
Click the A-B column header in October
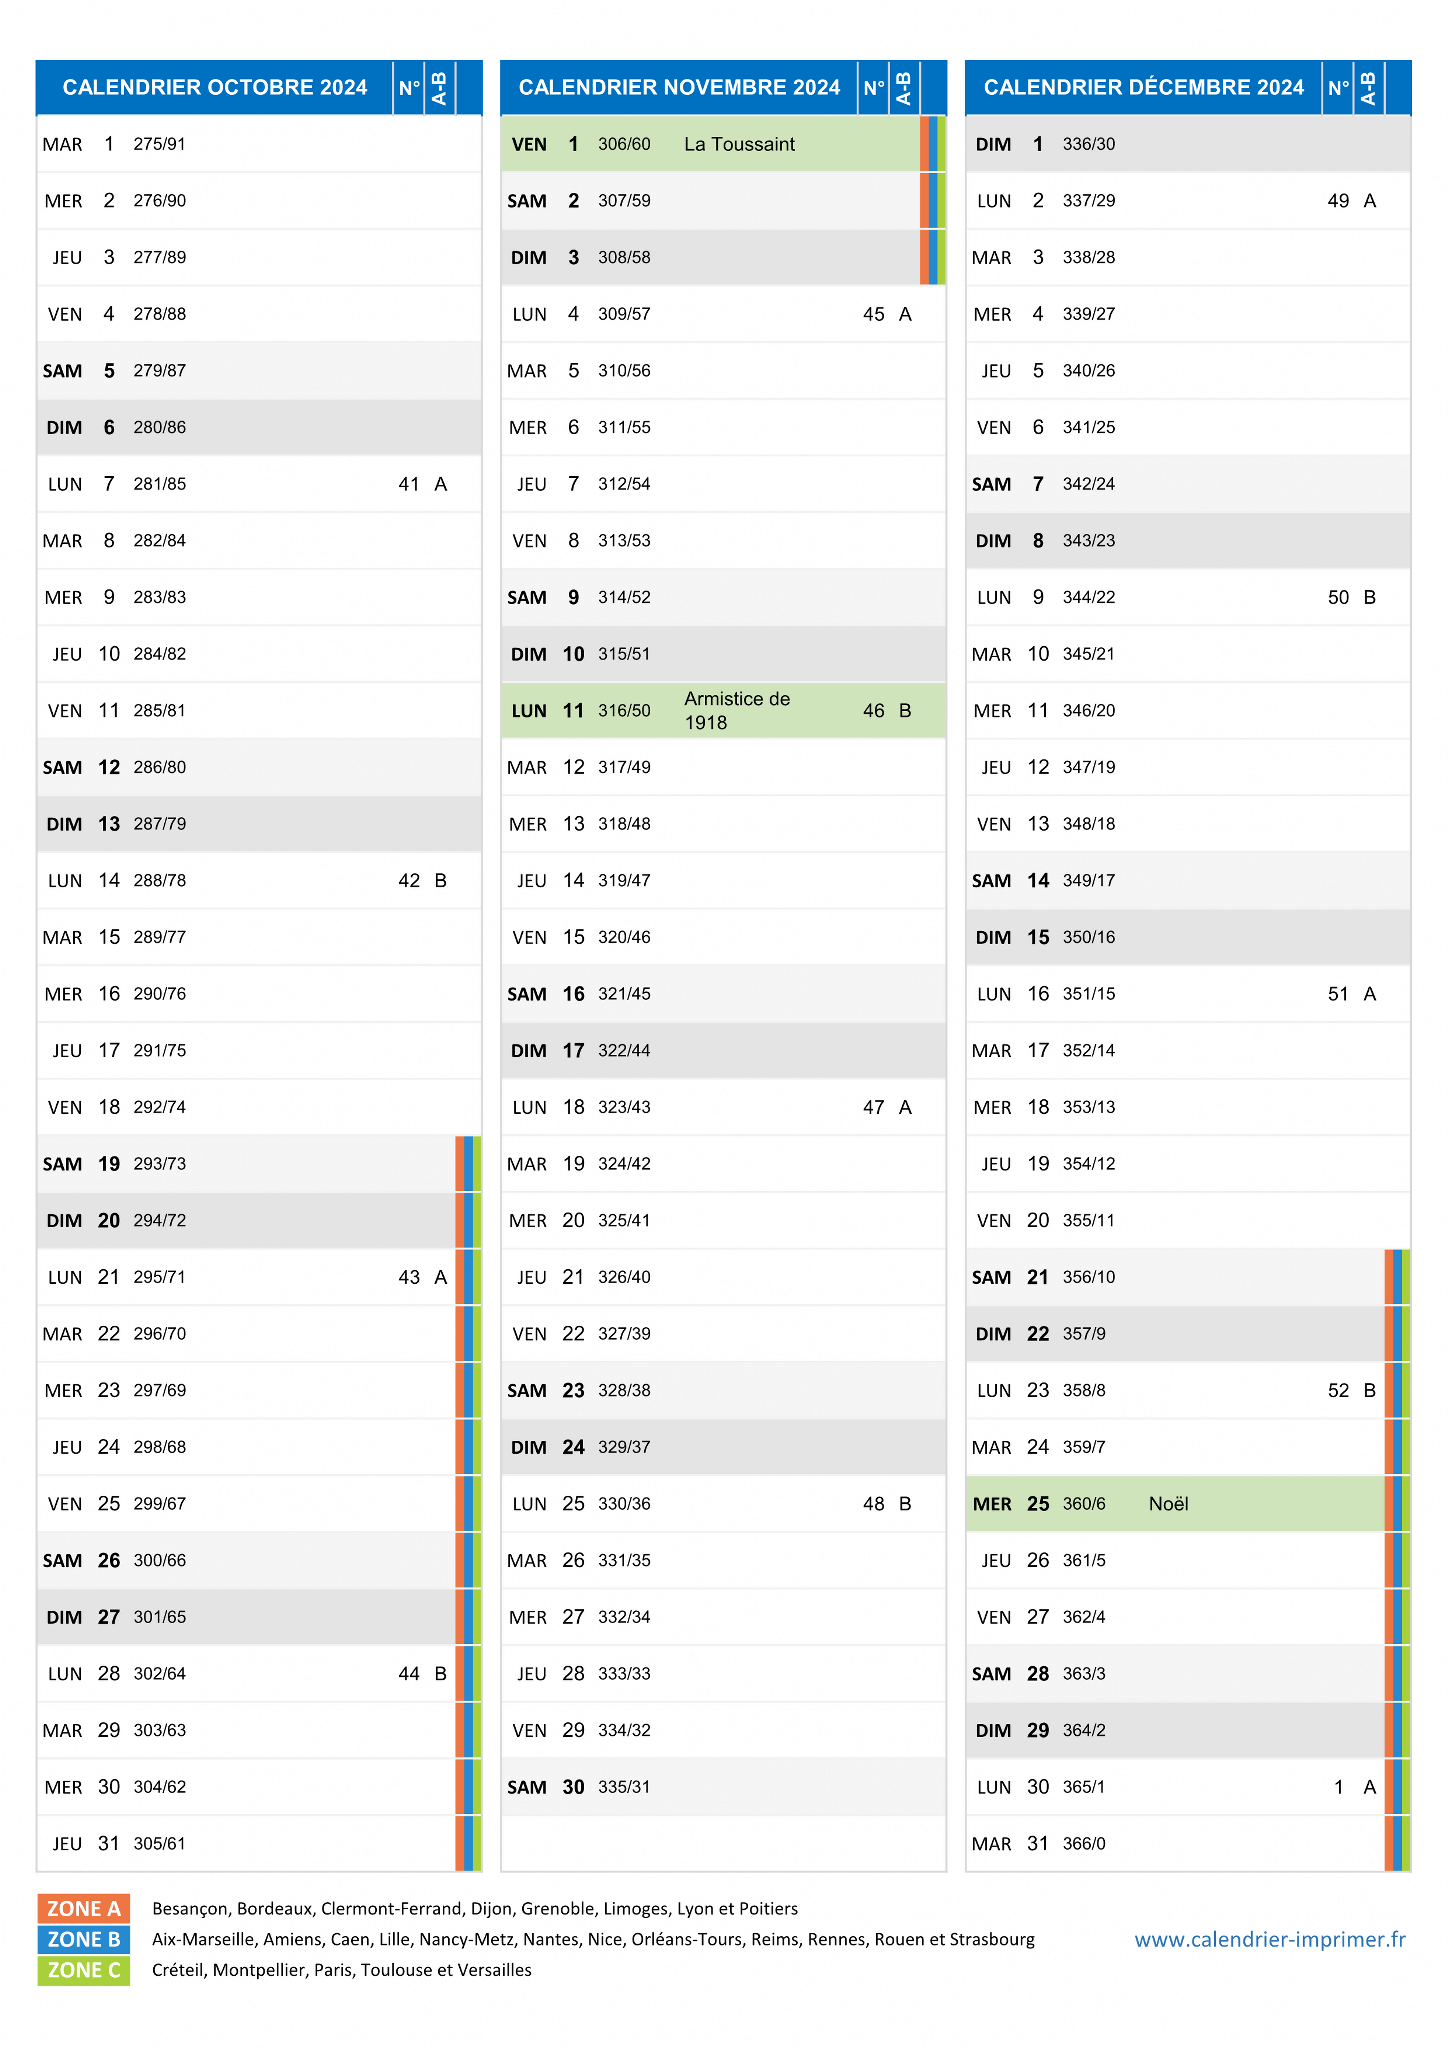(440, 88)
